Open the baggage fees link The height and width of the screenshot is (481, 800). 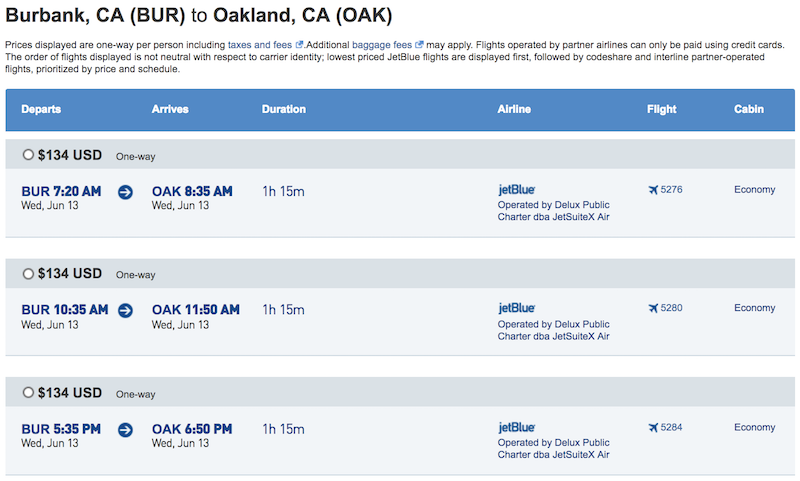tap(382, 45)
